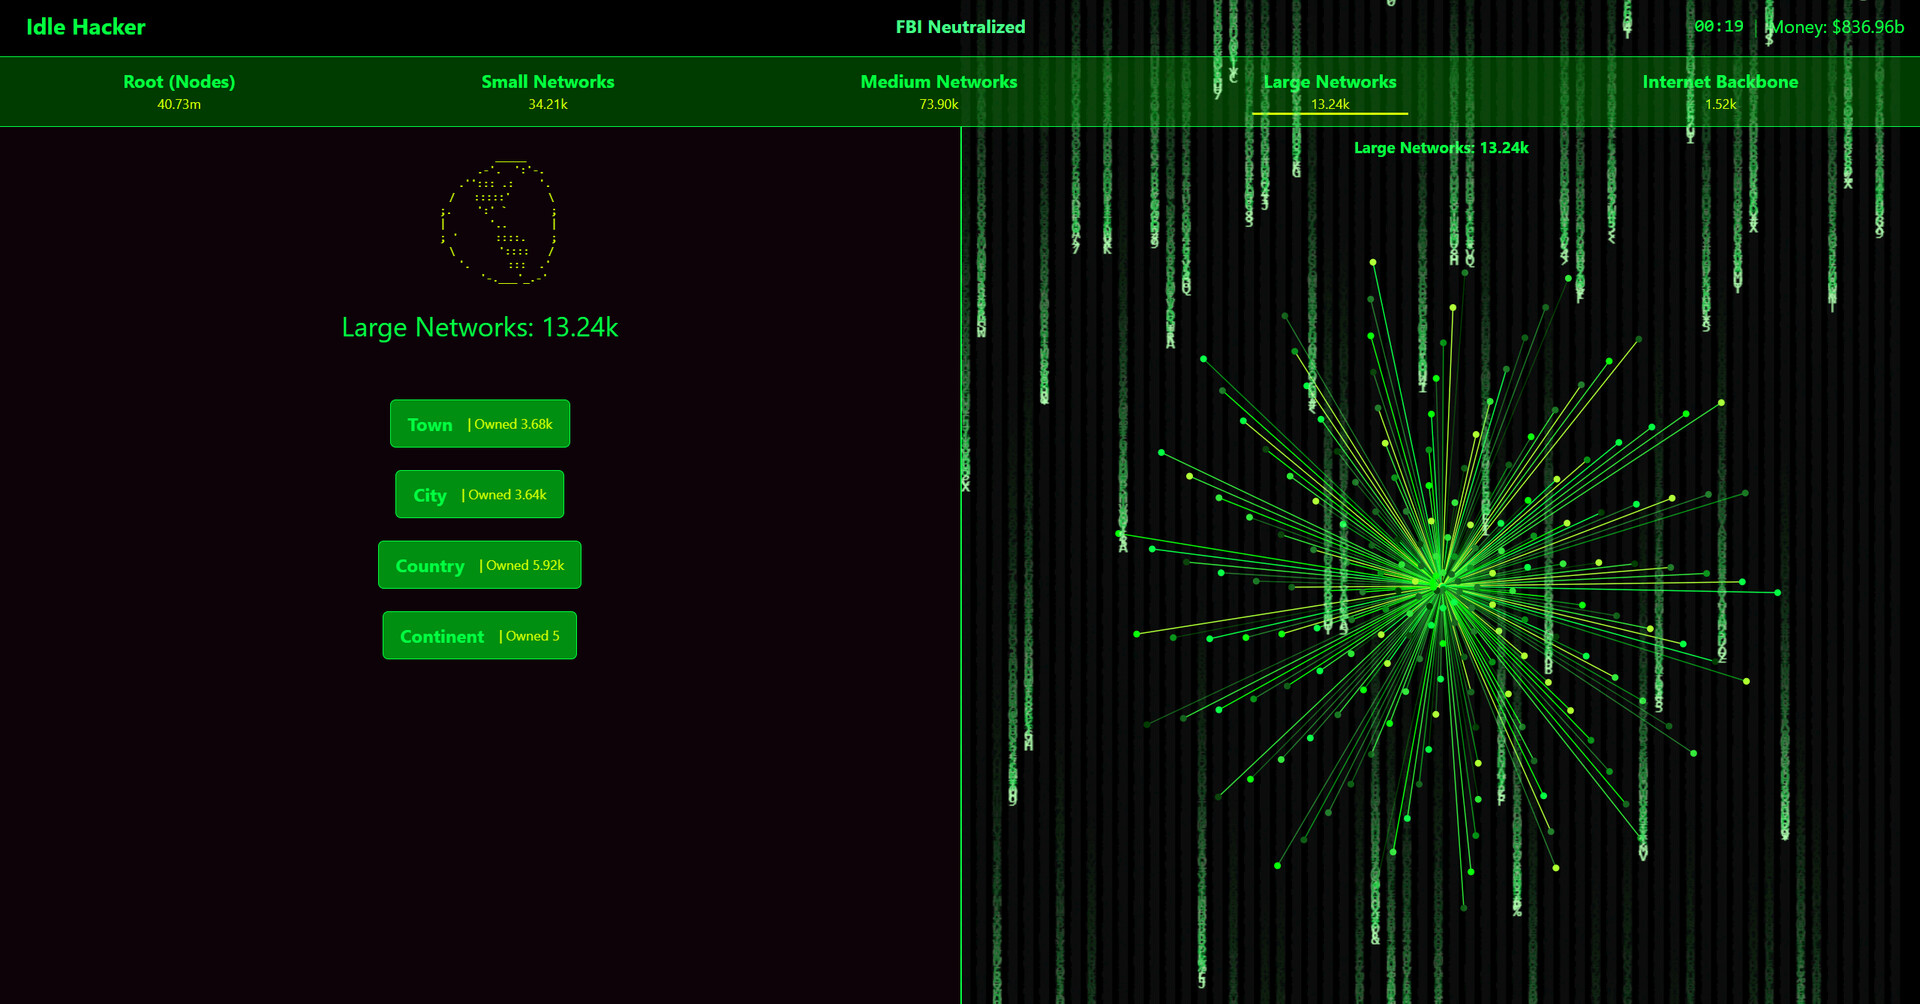Click the Money balance in header

click(1837, 27)
